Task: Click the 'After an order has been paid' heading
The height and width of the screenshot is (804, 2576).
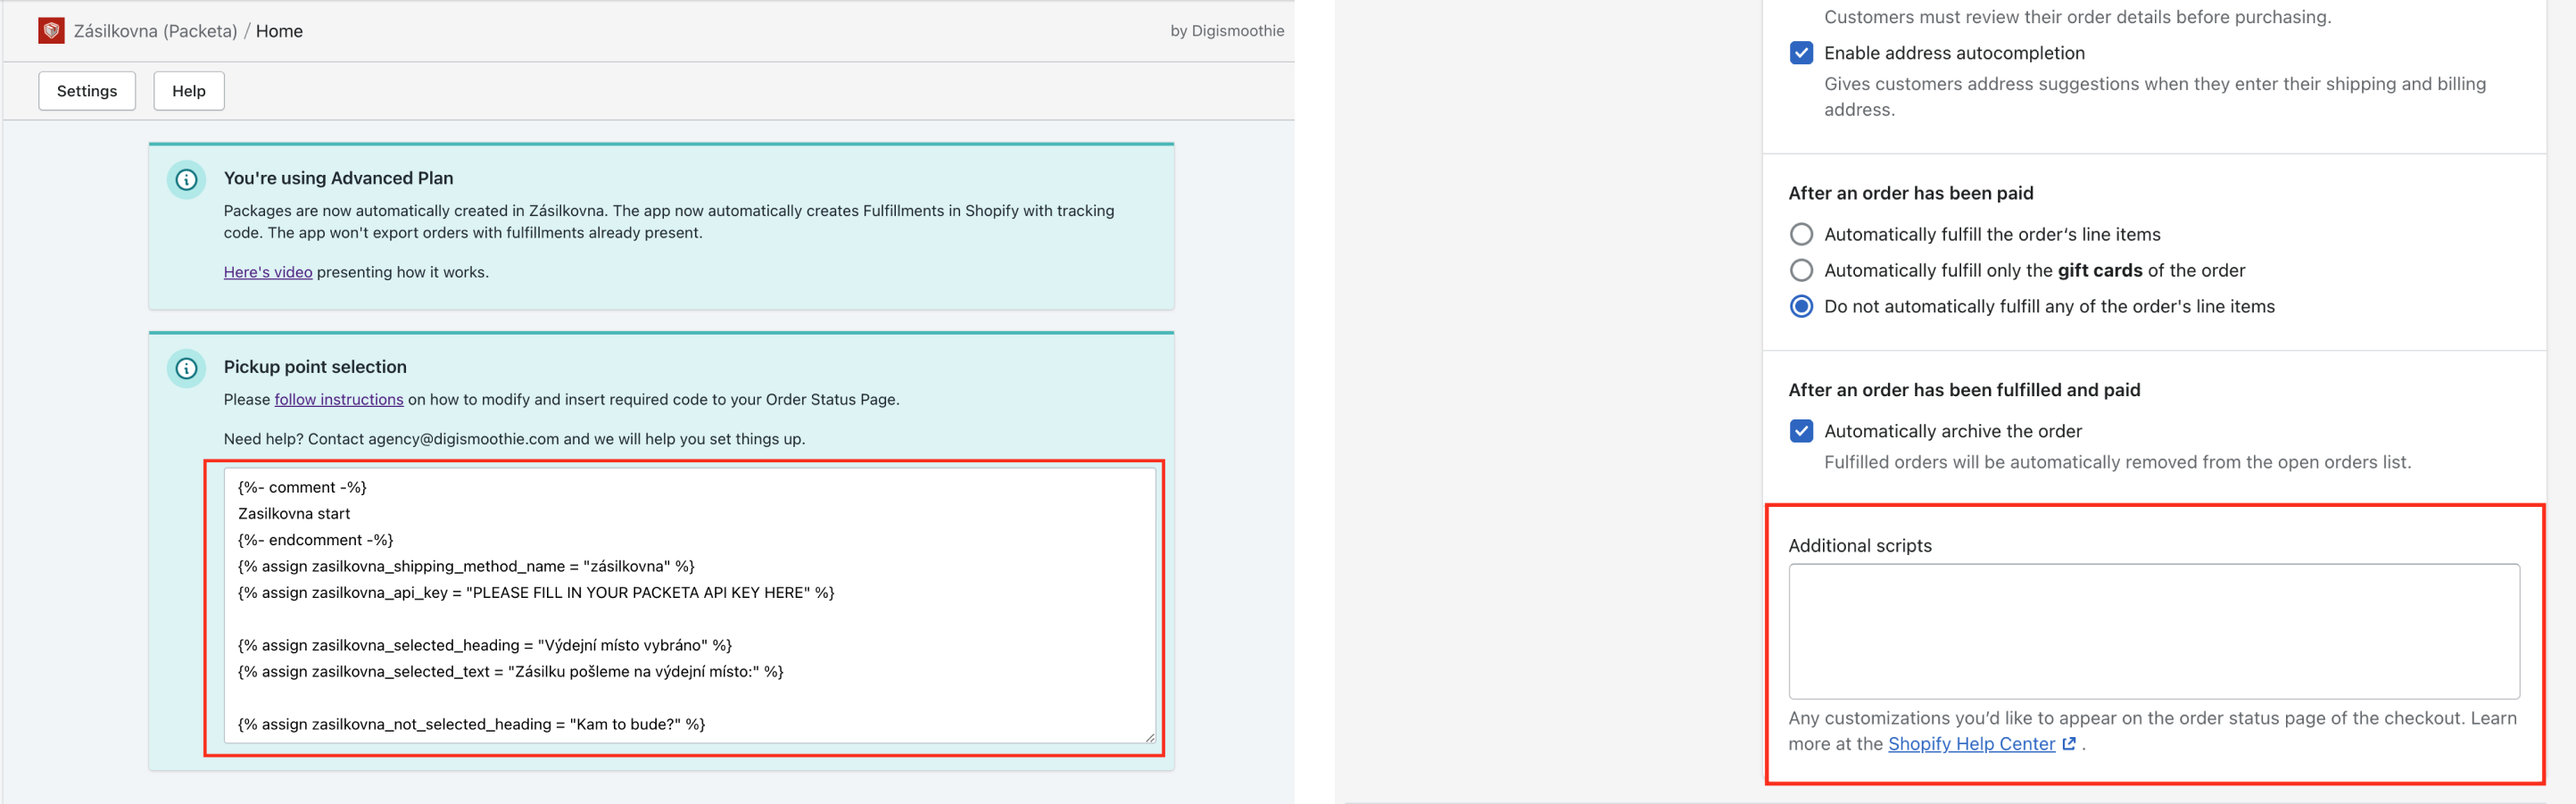Action: 1910,193
